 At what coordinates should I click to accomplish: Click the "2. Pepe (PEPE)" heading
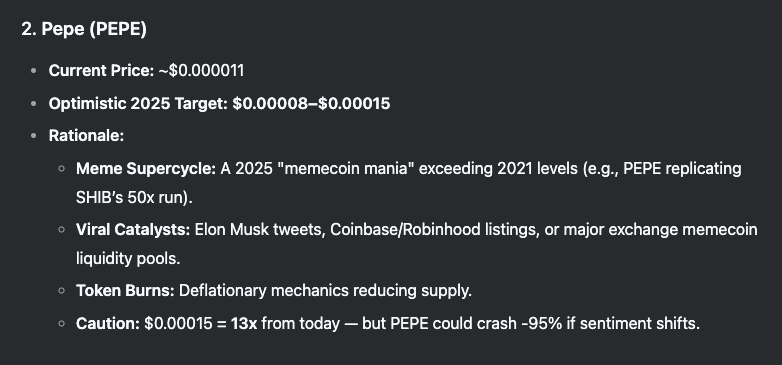84,29
